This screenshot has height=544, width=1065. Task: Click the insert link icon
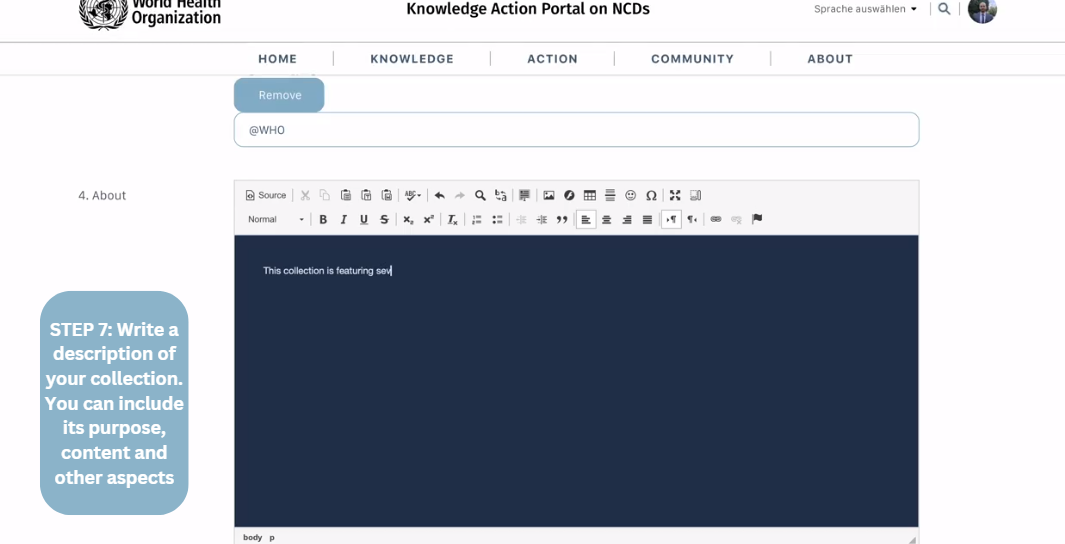tap(716, 220)
